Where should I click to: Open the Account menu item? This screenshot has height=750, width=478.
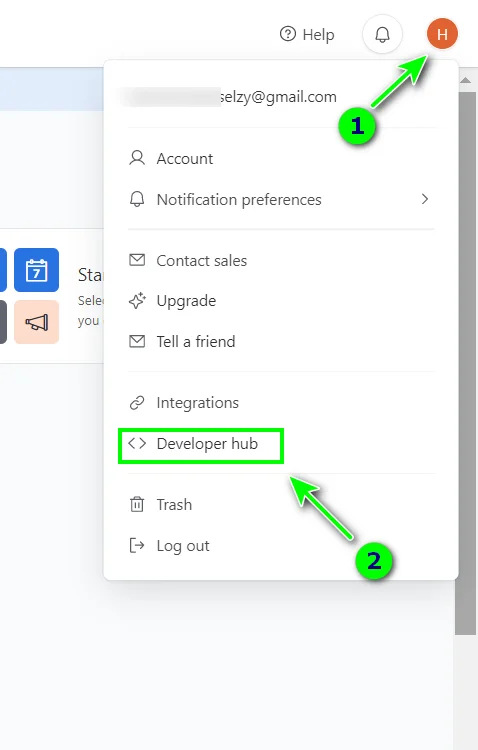click(x=281, y=159)
